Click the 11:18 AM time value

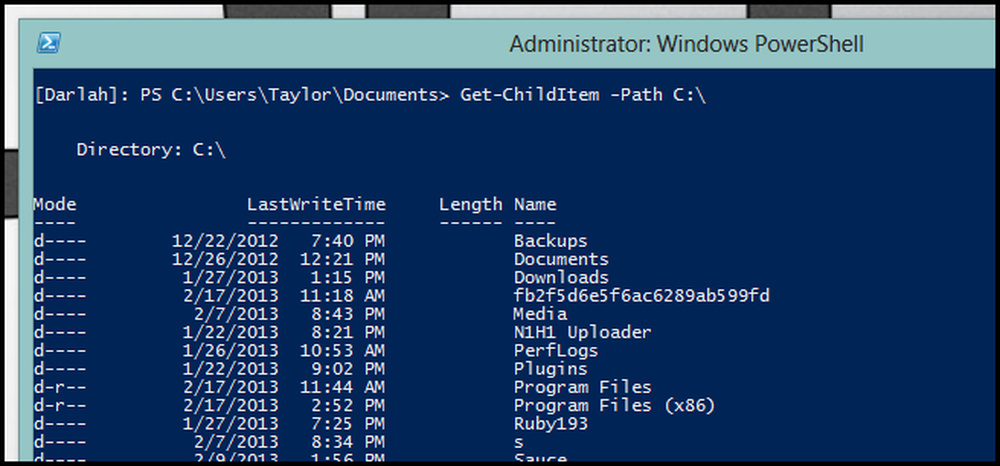tap(342, 296)
